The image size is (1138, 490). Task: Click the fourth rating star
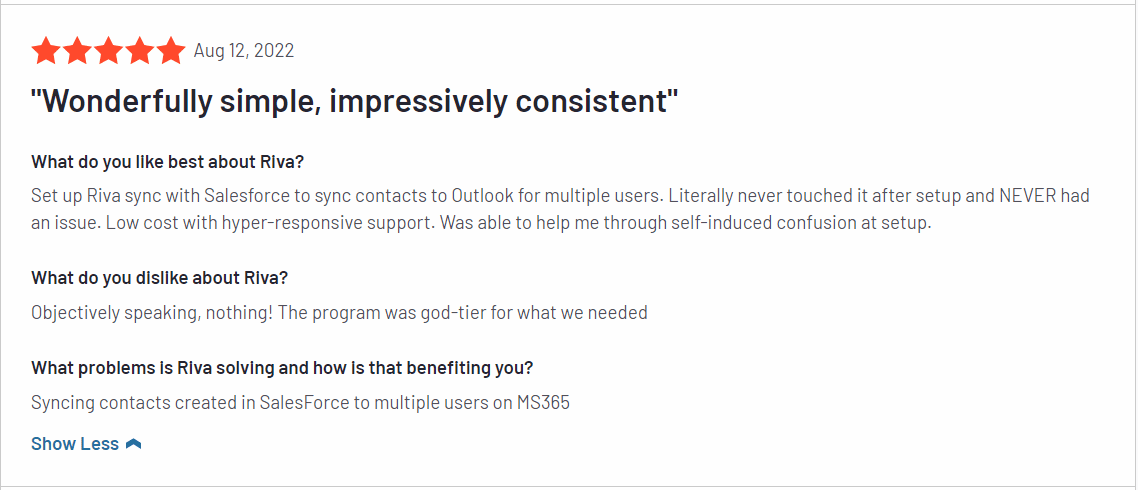139,50
